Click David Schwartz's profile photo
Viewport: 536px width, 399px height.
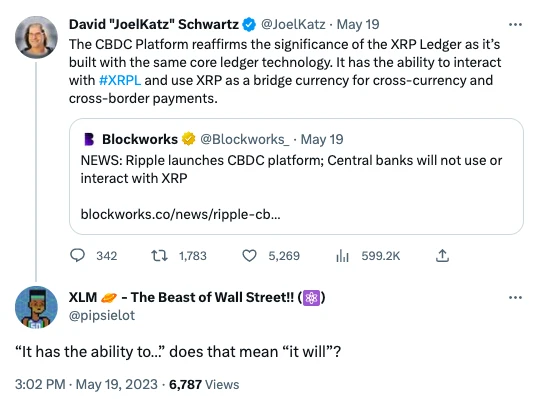(x=36, y=37)
